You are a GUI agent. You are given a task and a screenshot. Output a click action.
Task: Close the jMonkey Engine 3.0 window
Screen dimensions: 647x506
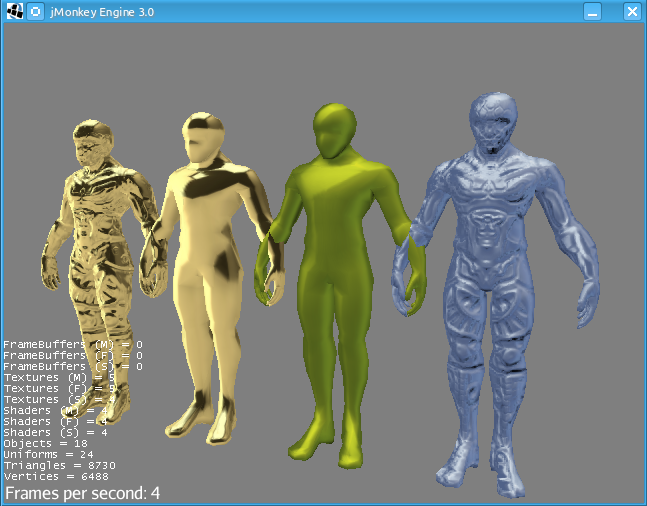pyautogui.click(x=631, y=12)
